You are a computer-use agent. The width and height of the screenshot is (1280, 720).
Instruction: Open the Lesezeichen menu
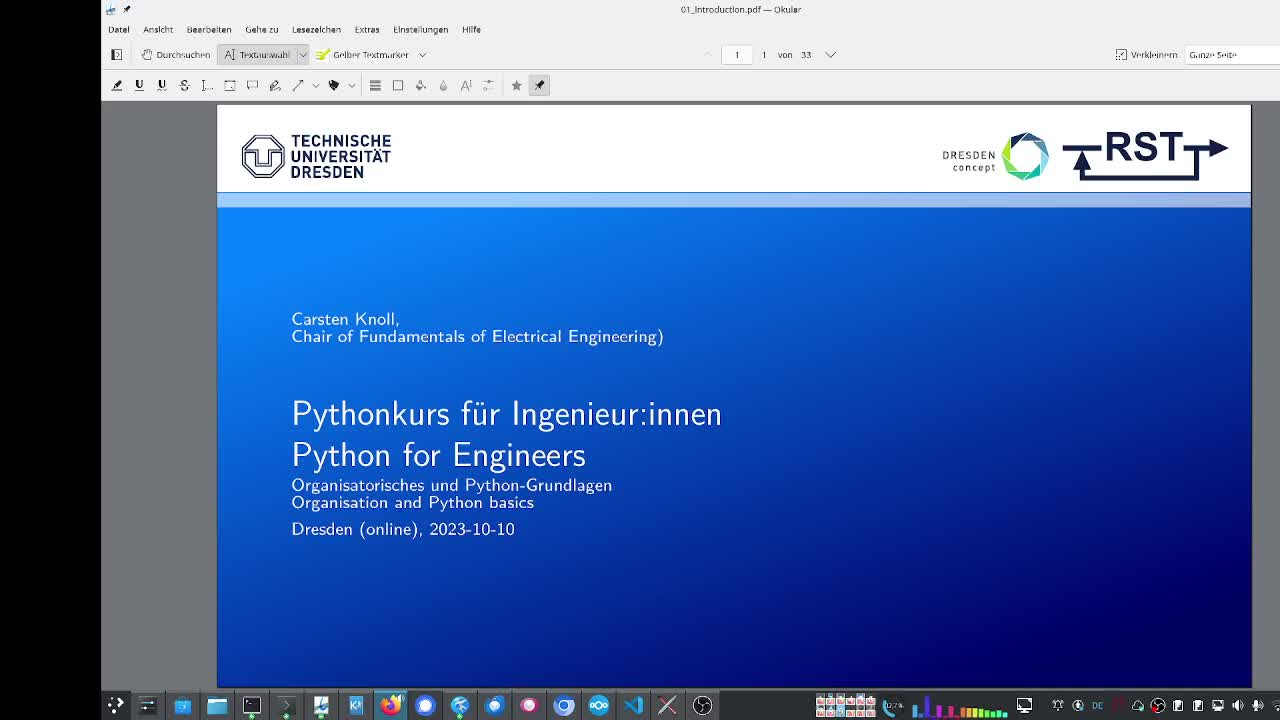coord(316,30)
